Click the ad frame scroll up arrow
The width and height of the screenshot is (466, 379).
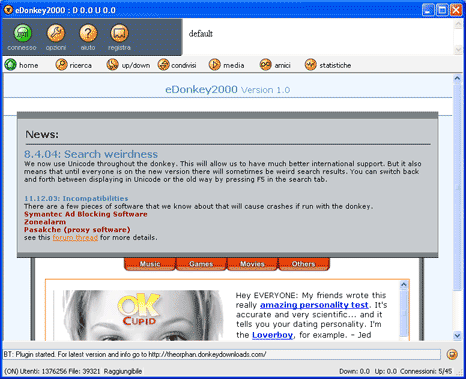click(404, 285)
